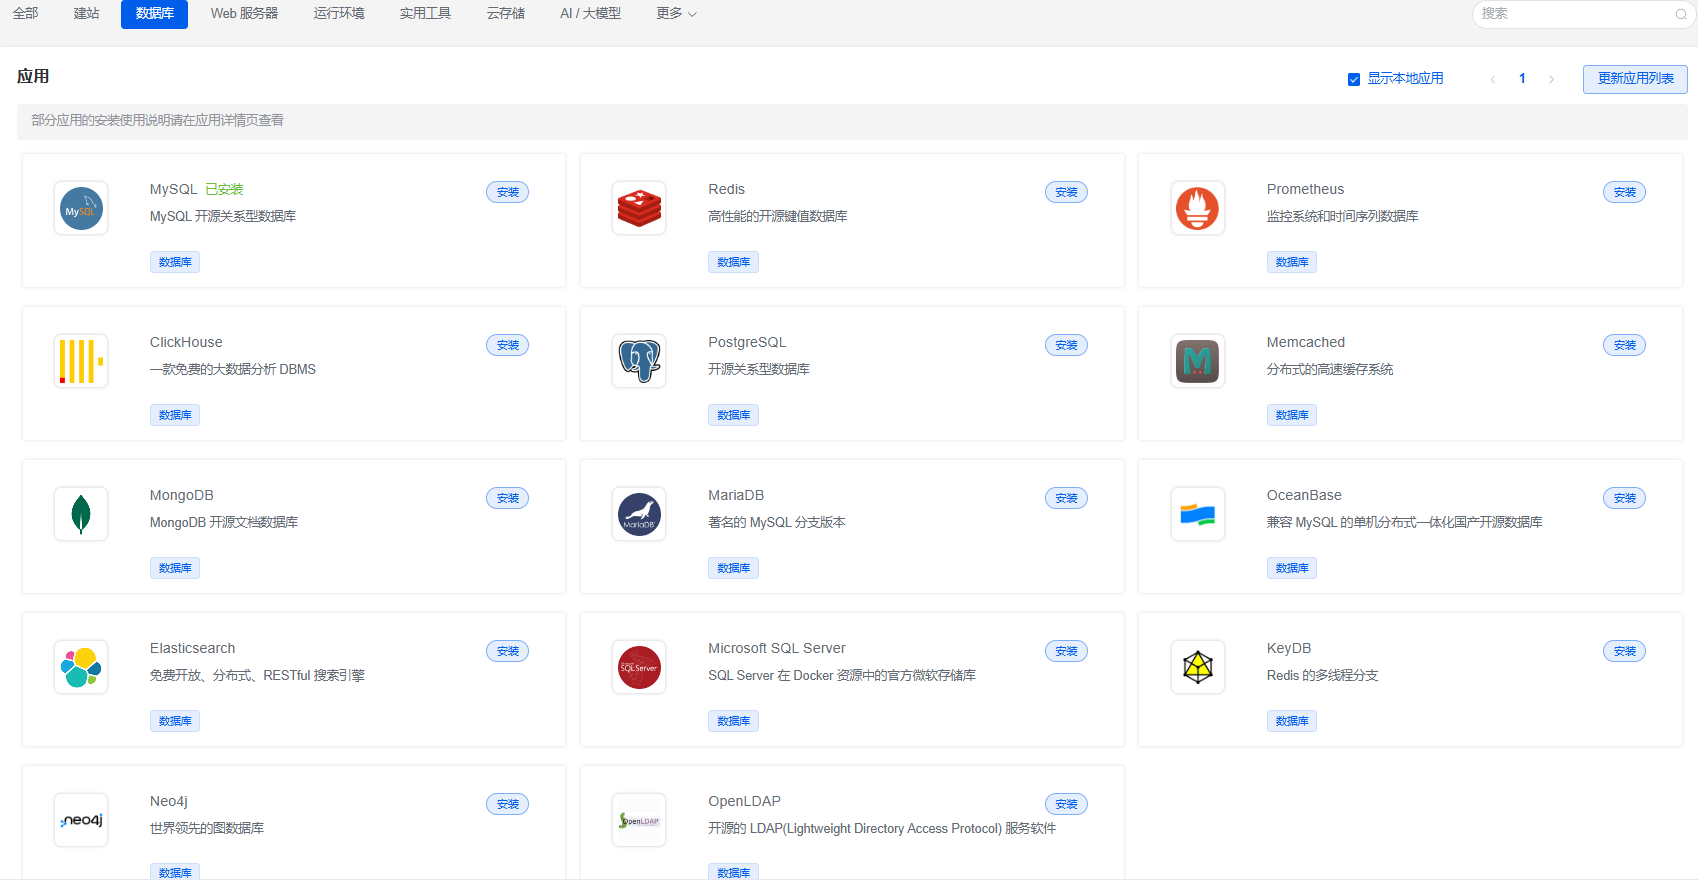Open the Microsoft SQL Server title
Image resolution: width=1698 pixels, height=883 pixels.
[777, 648]
